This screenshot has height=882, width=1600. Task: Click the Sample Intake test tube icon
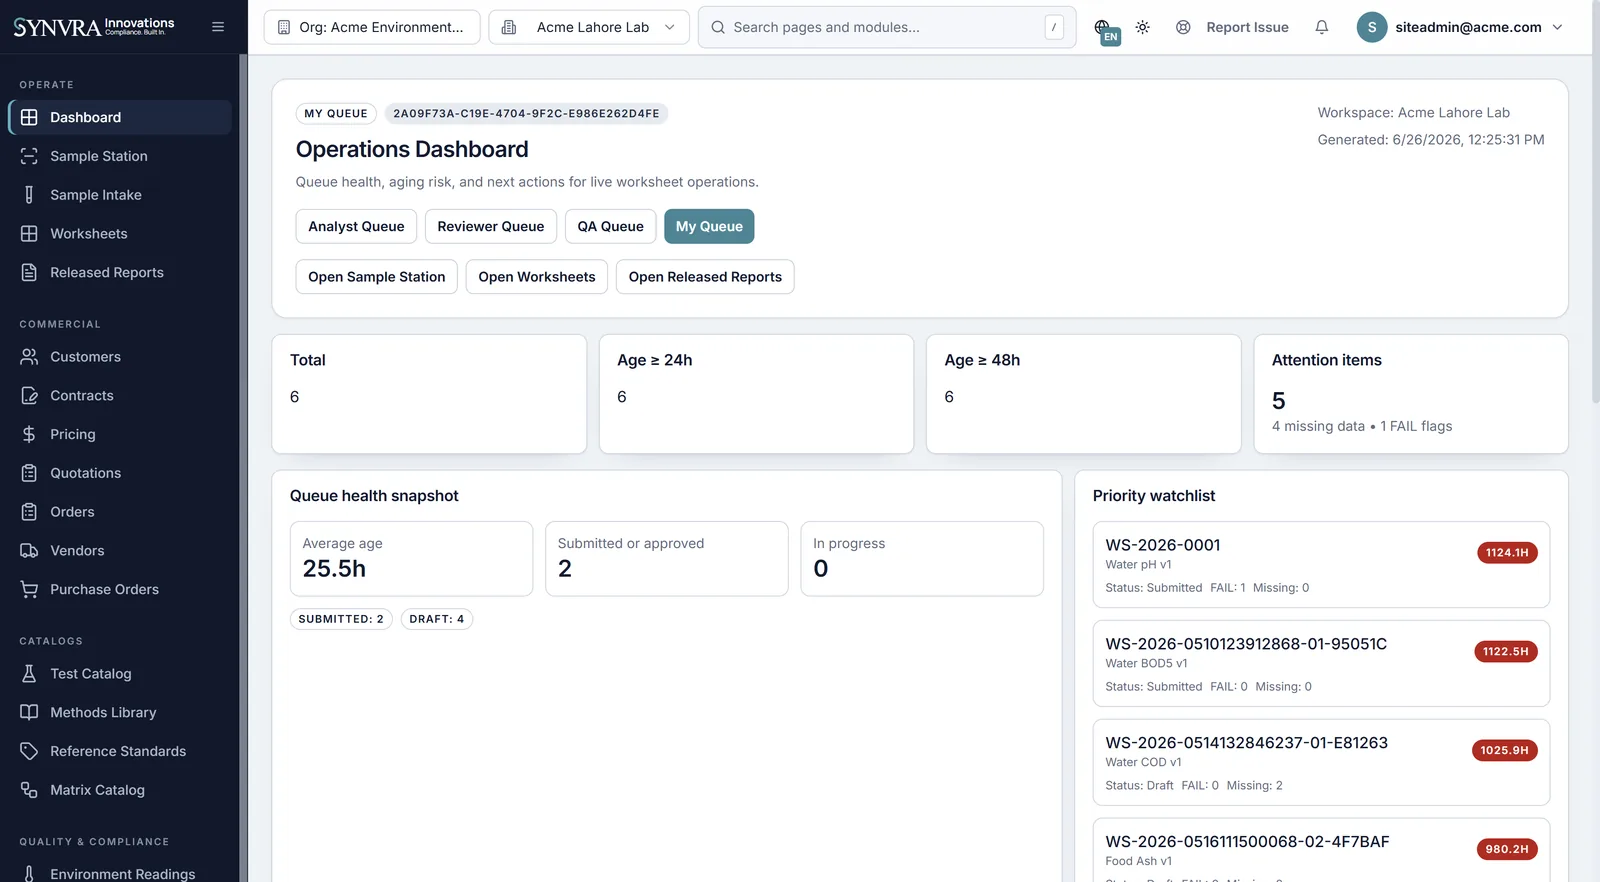pyautogui.click(x=29, y=195)
